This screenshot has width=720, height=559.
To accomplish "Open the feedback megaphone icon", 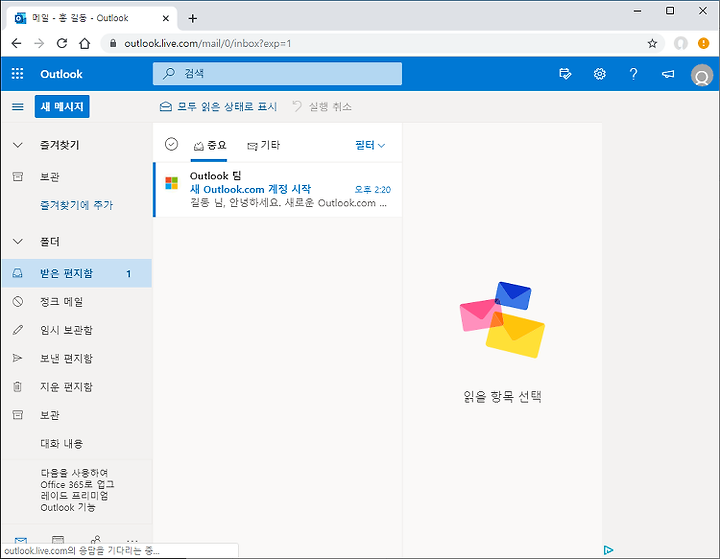I will click(668, 73).
